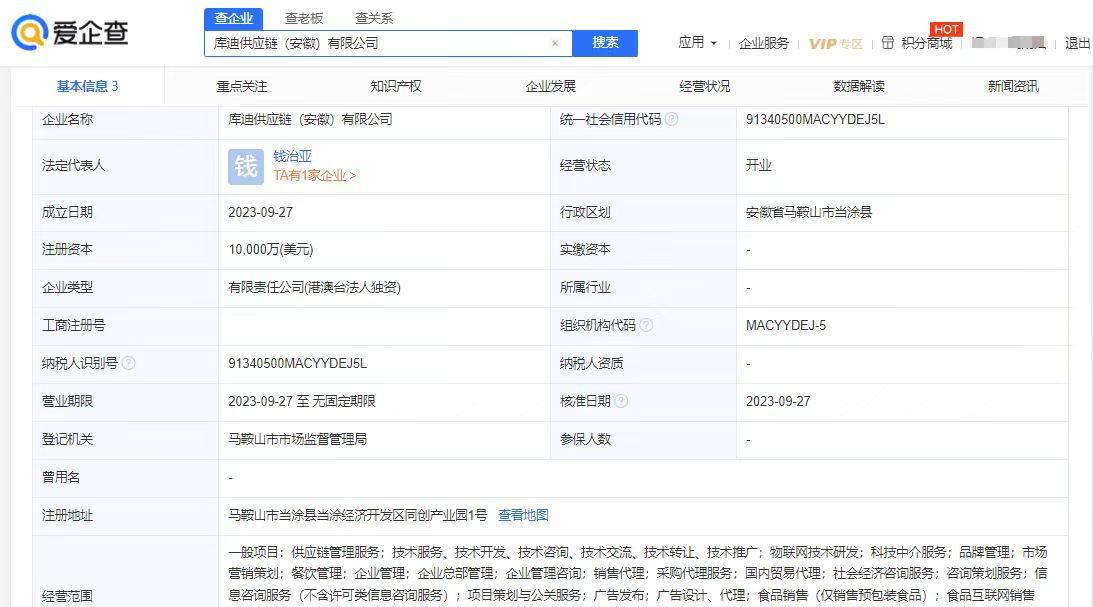Screen dimensions: 1093x607
Task: Open legal representative 钱治亚 link
Action: 292,156
